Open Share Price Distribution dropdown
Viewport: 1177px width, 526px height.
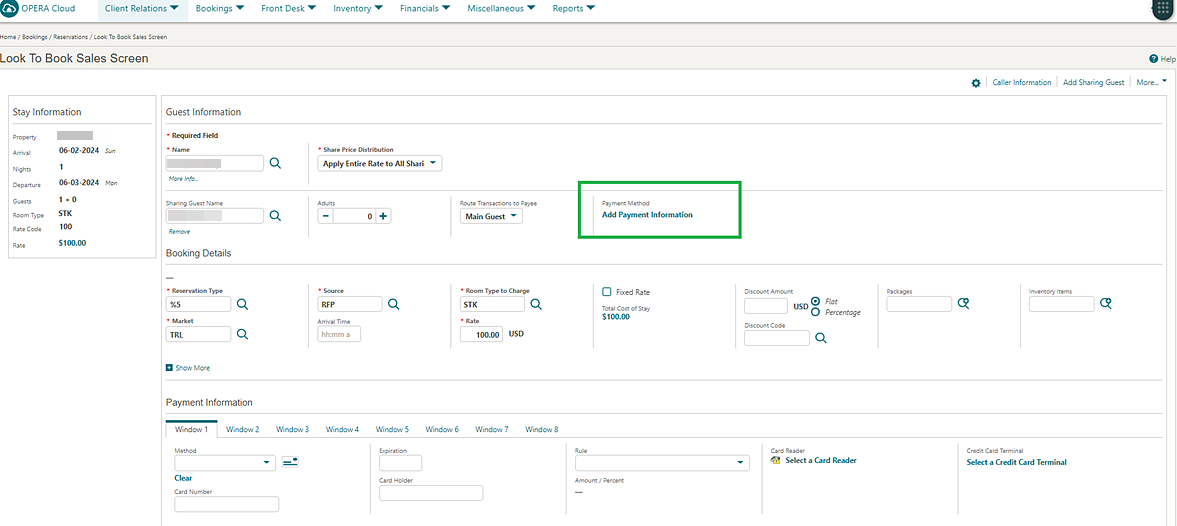(380, 163)
